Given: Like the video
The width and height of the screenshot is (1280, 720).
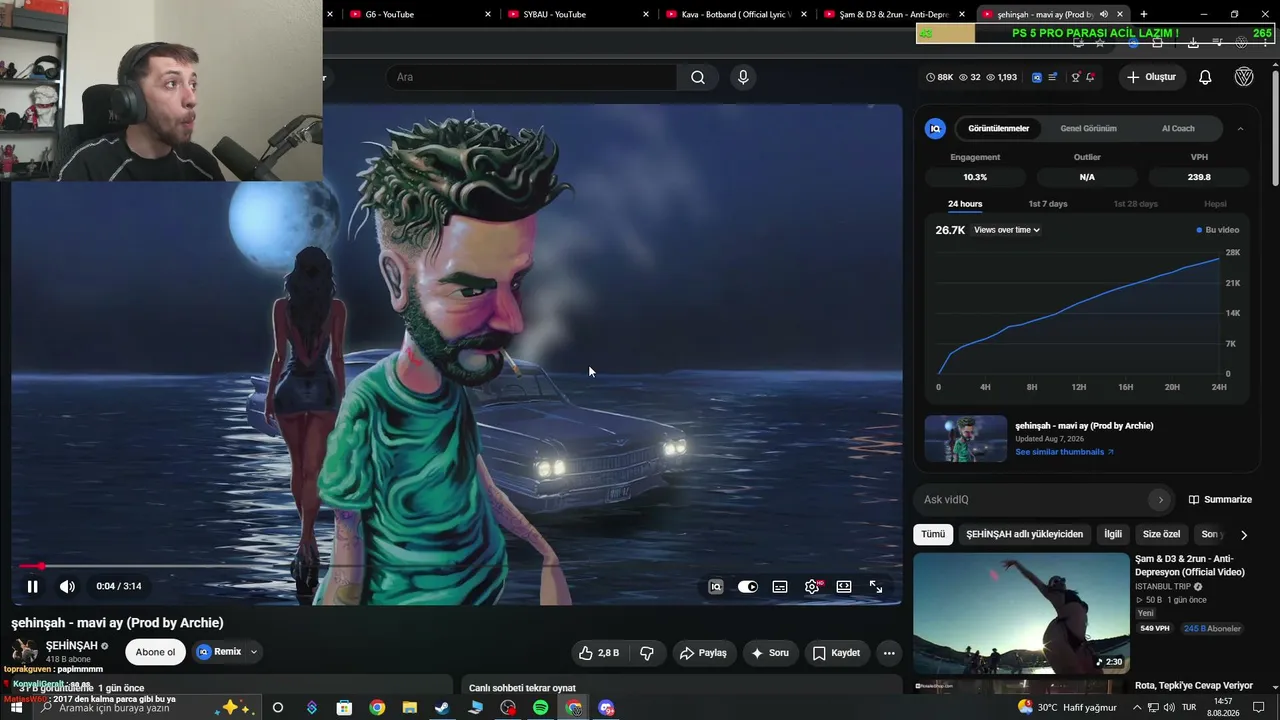Looking at the screenshot, I should click(598, 653).
